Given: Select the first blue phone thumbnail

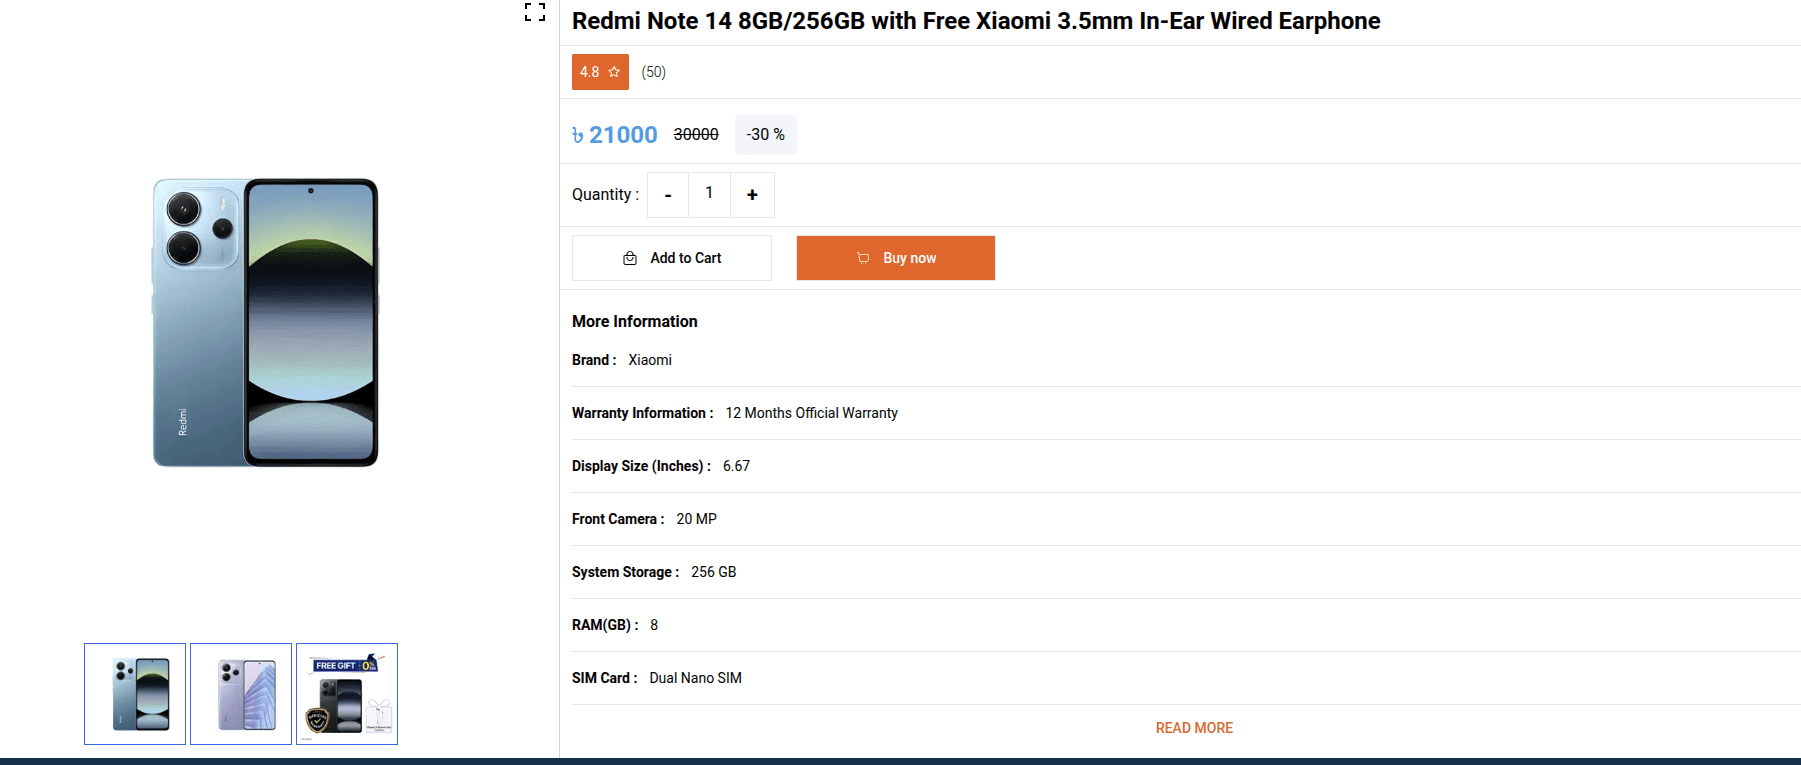Looking at the screenshot, I should [134, 693].
